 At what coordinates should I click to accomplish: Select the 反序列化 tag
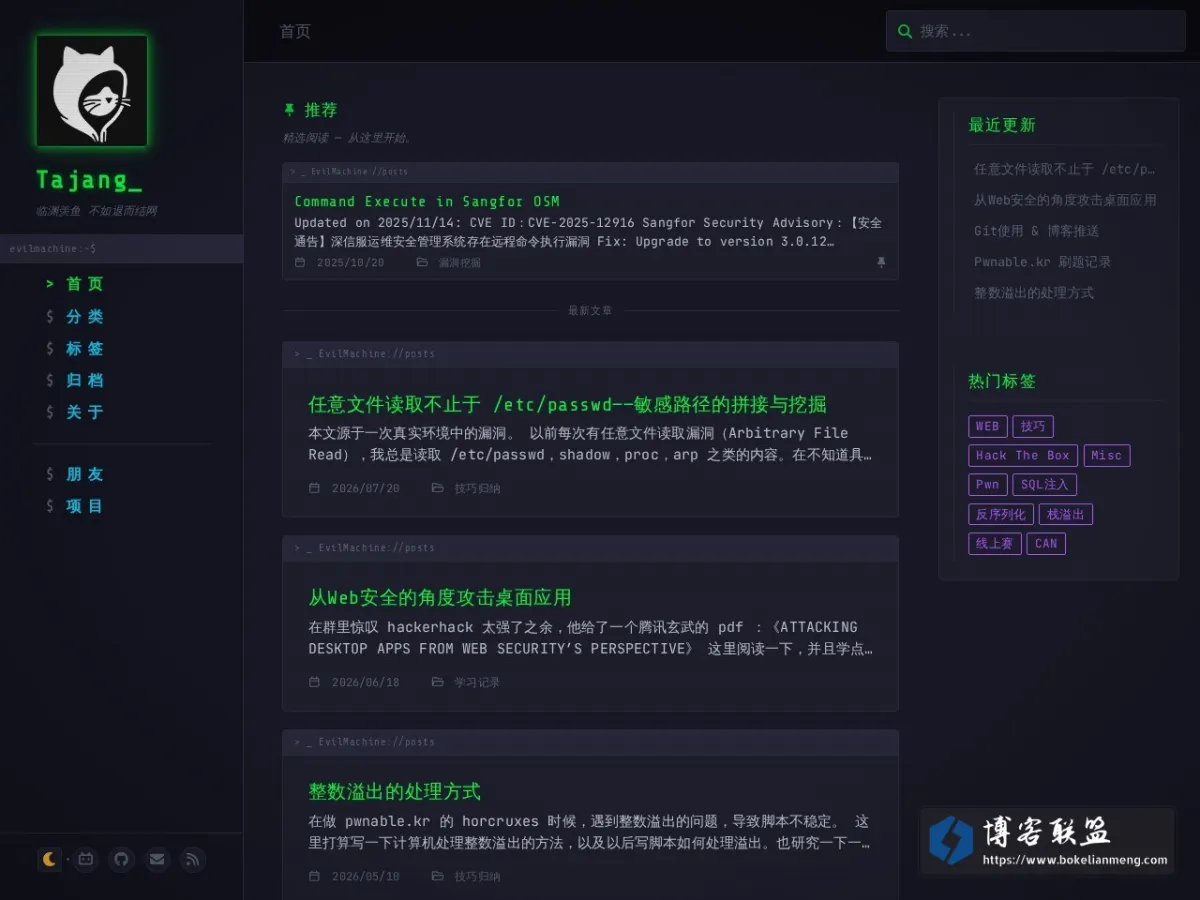click(x=1001, y=514)
